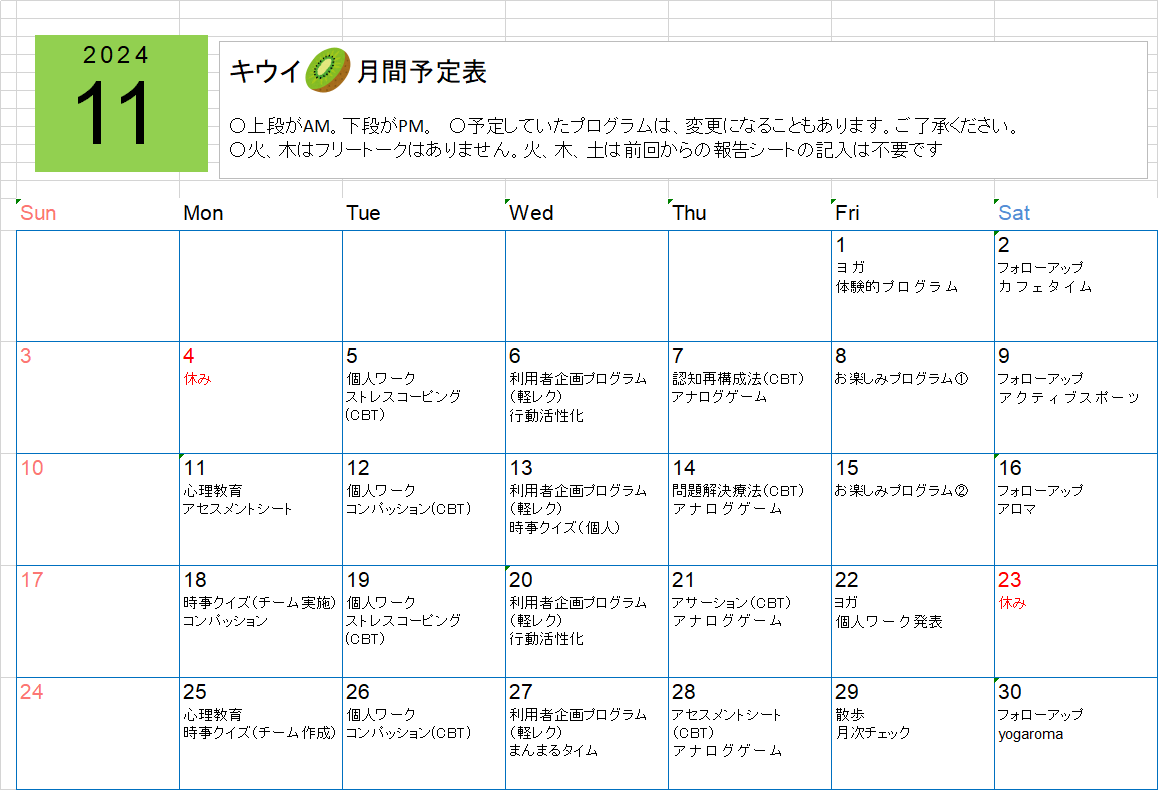The height and width of the screenshot is (791, 1158).
Task: Click the kiwi fruit icon in the title
Action: (328, 70)
